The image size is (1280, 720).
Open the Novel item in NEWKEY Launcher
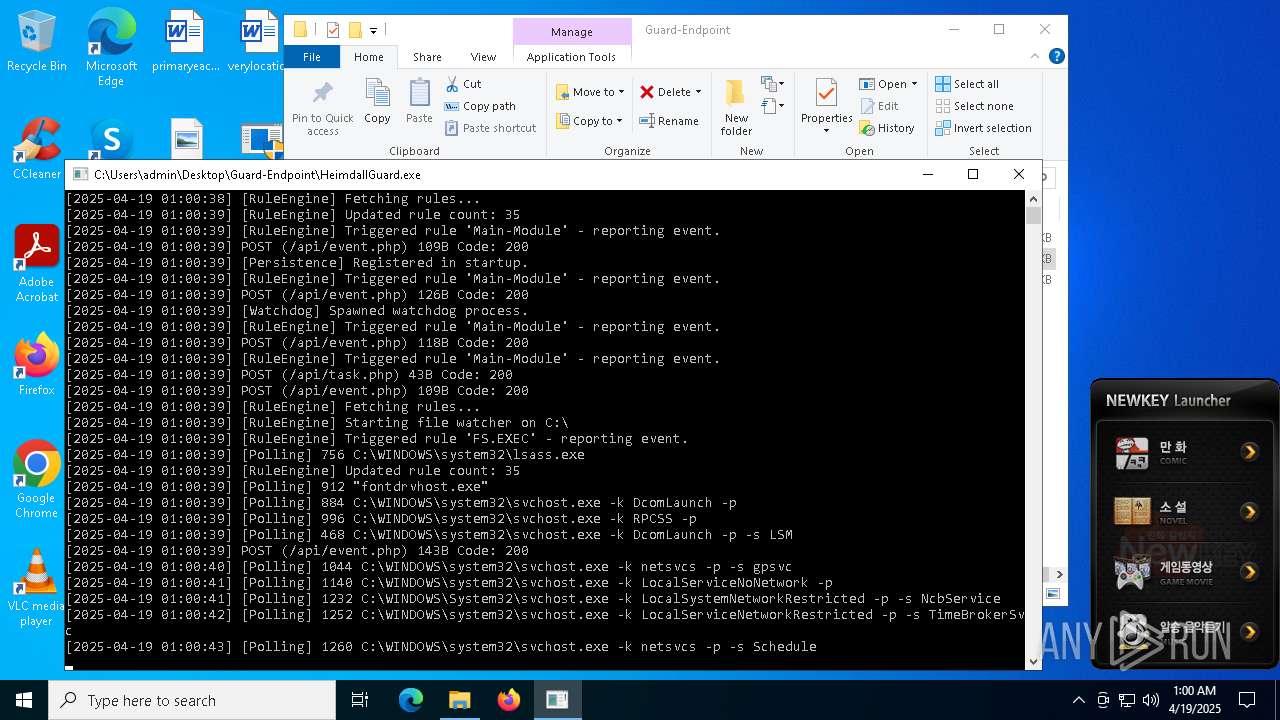coord(1186,512)
